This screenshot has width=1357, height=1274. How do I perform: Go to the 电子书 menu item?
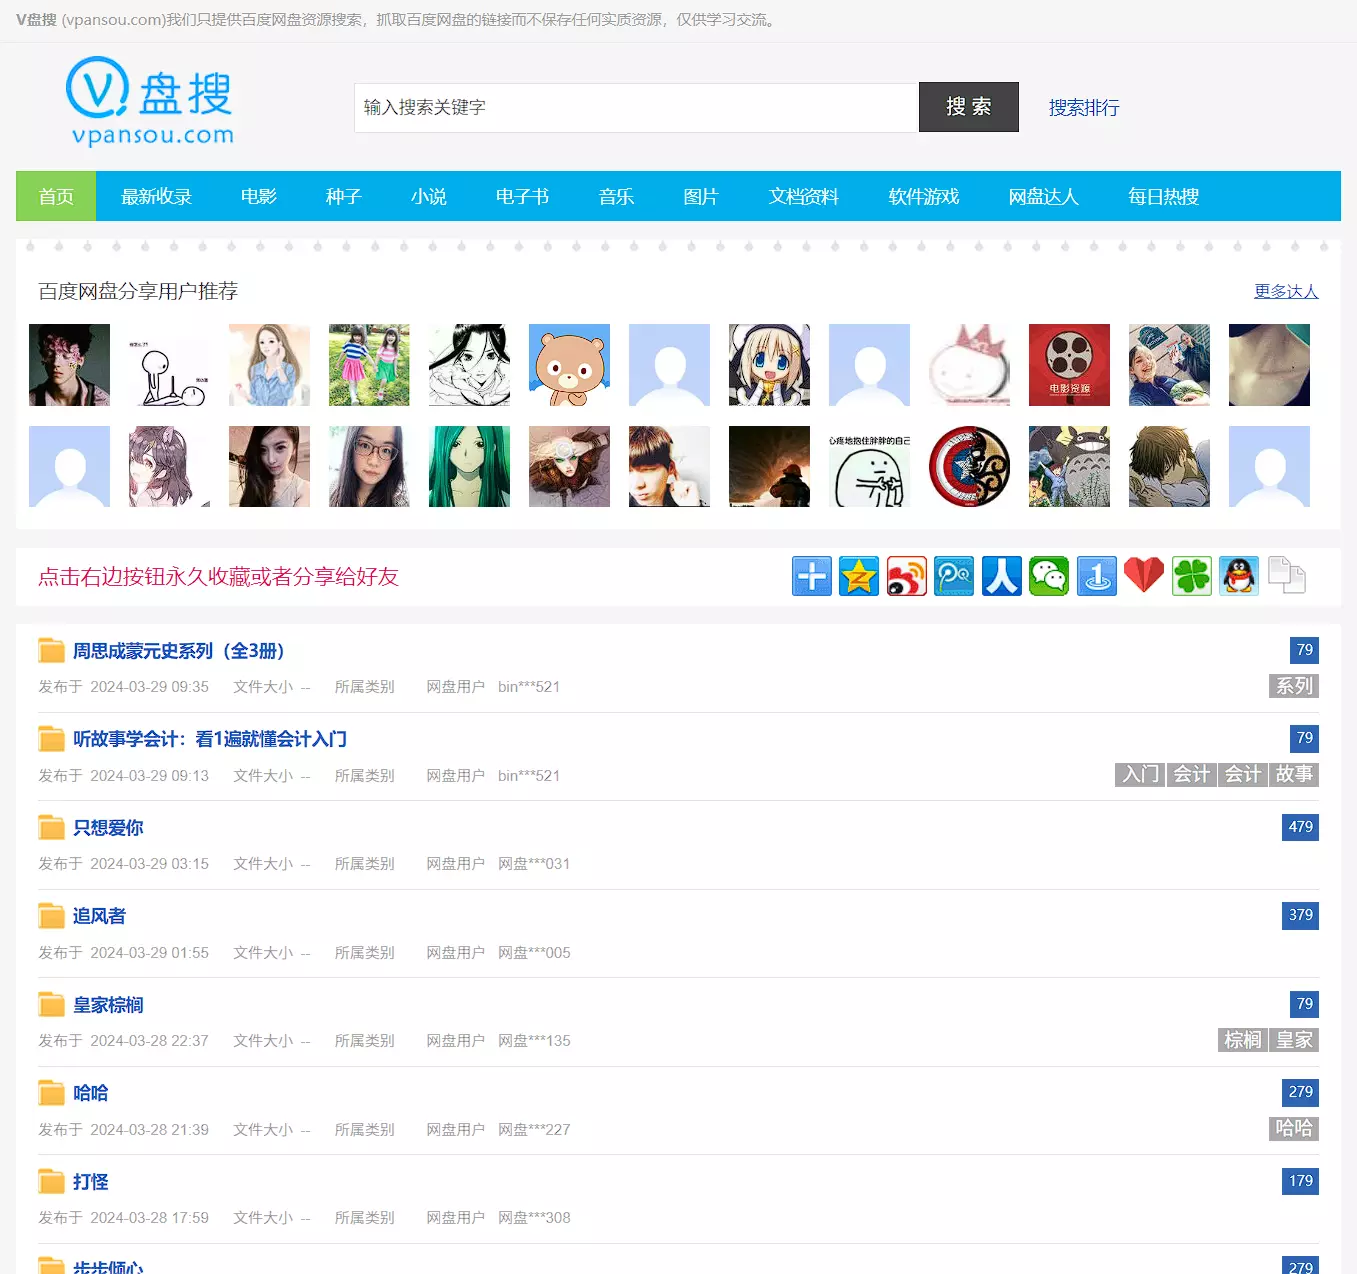(522, 197)
